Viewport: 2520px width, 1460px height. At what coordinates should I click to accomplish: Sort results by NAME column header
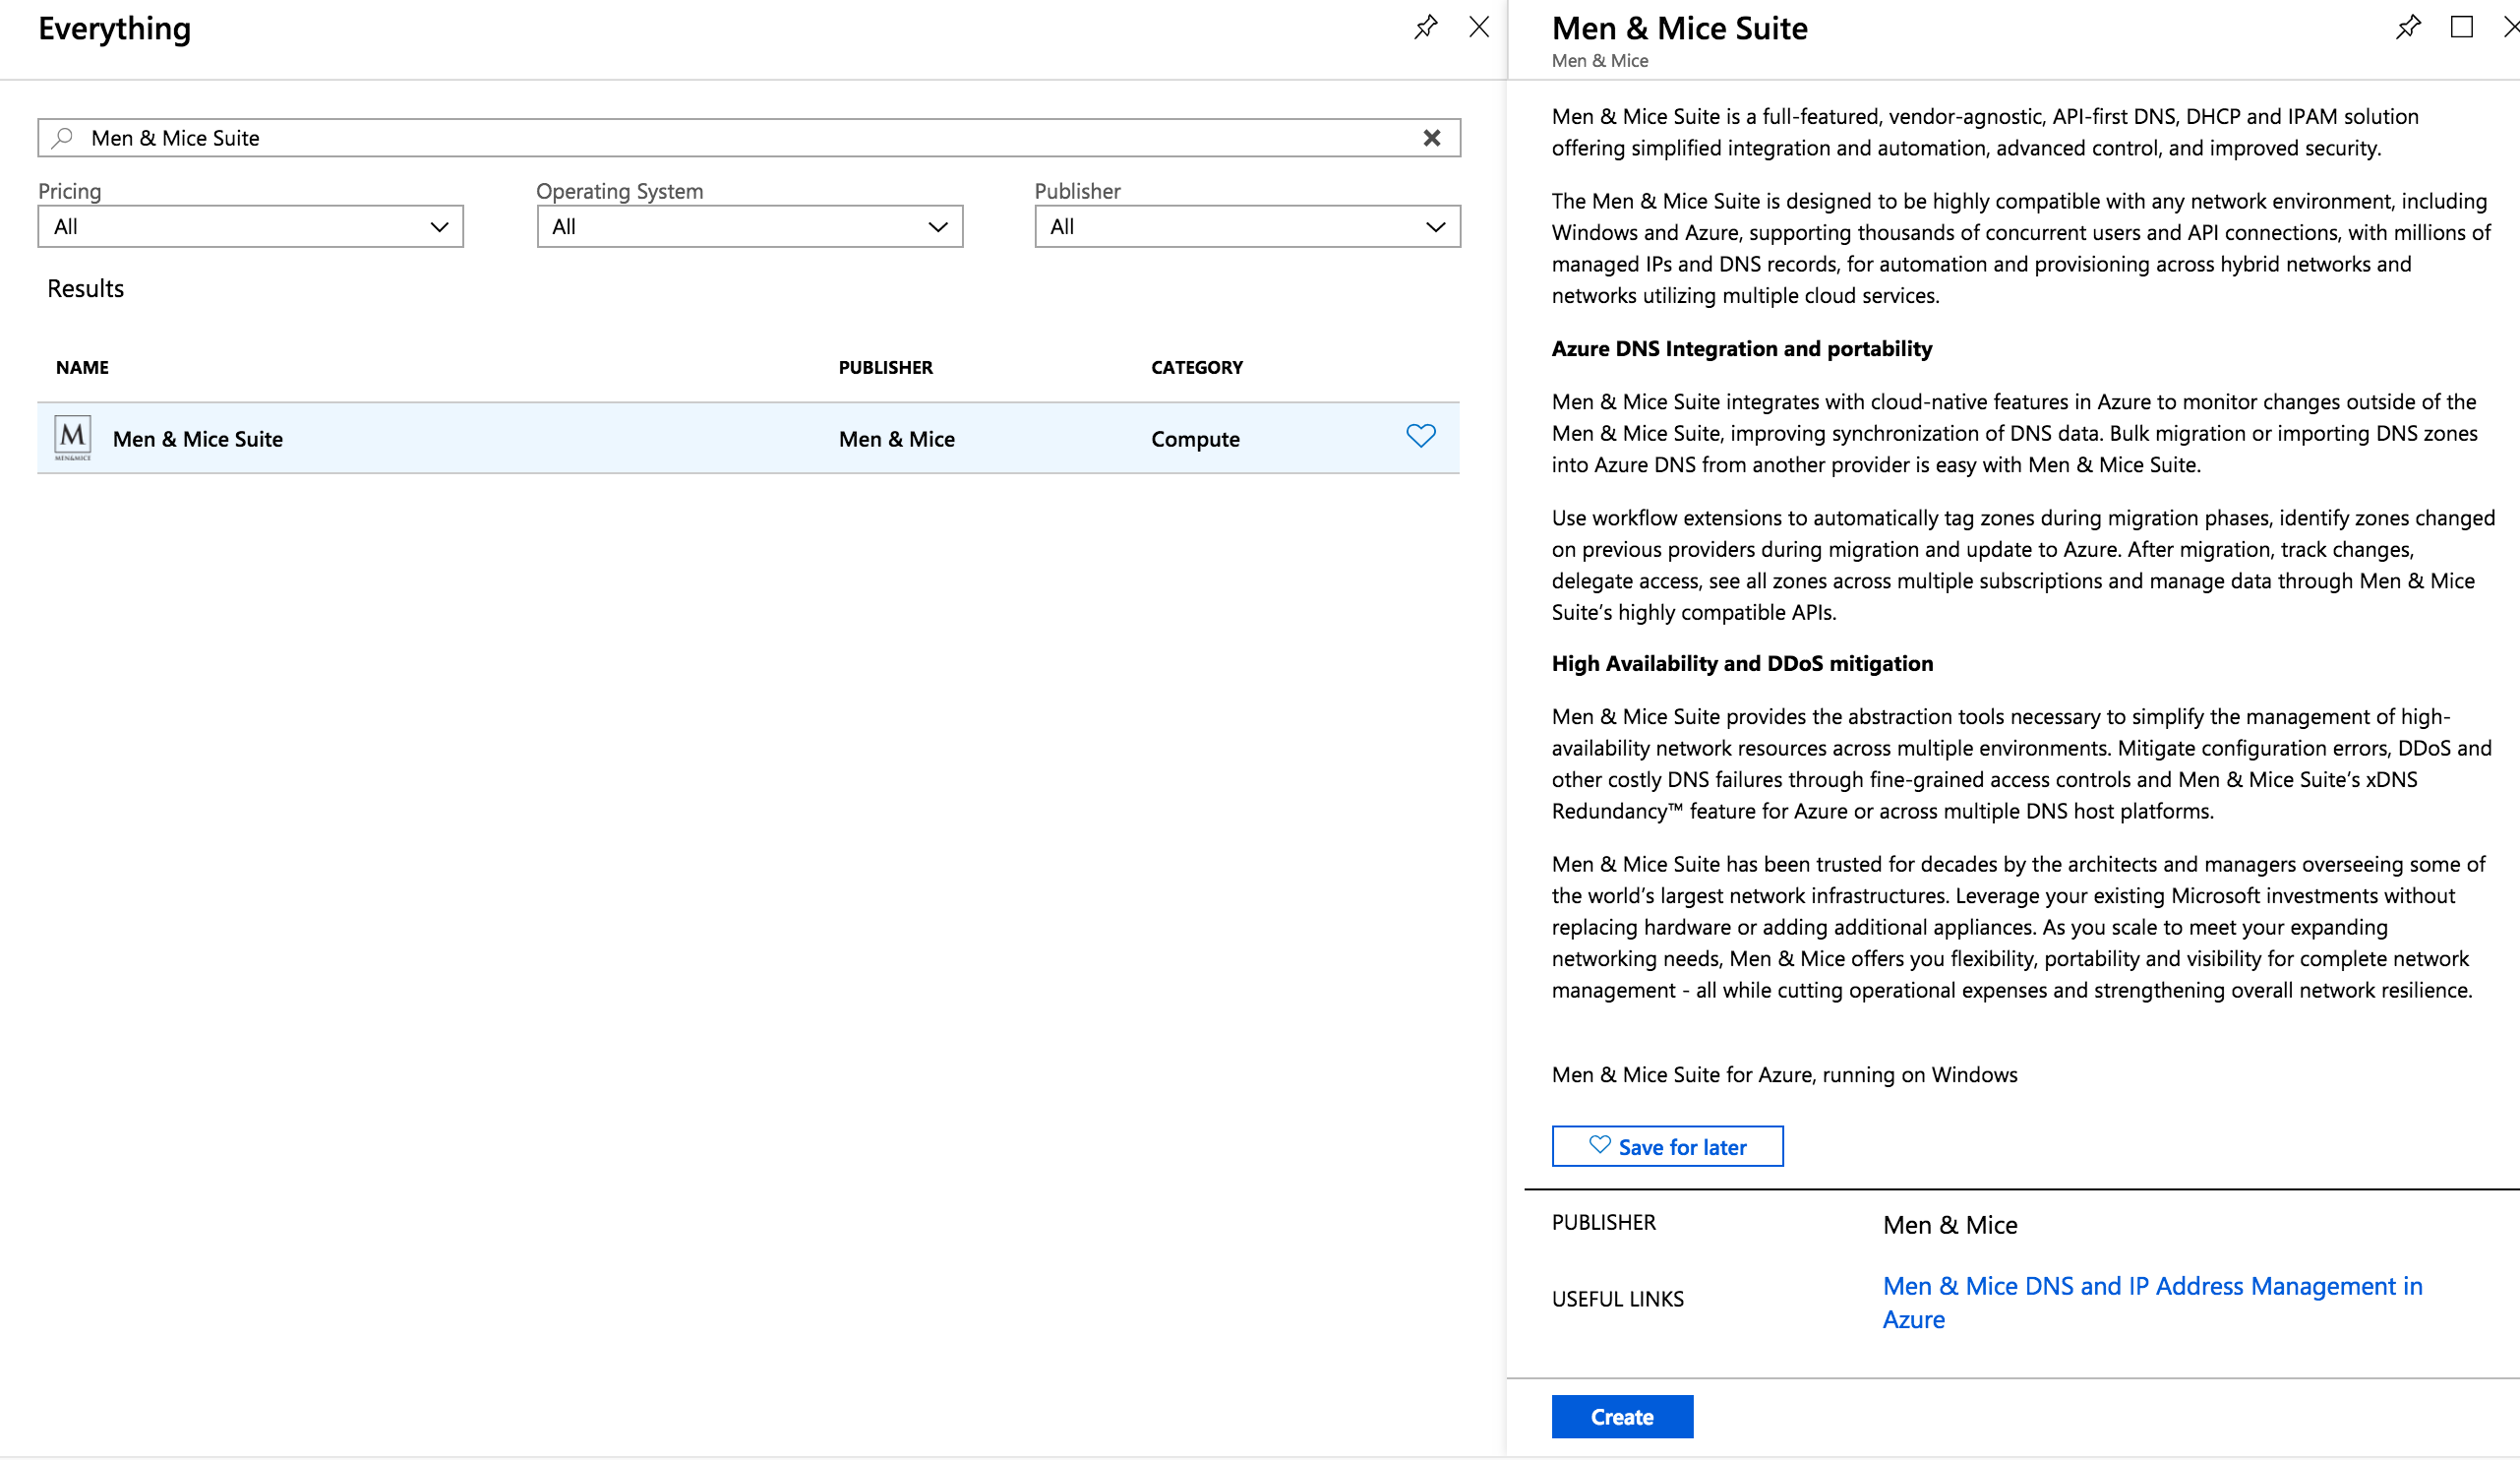point(82,368)
